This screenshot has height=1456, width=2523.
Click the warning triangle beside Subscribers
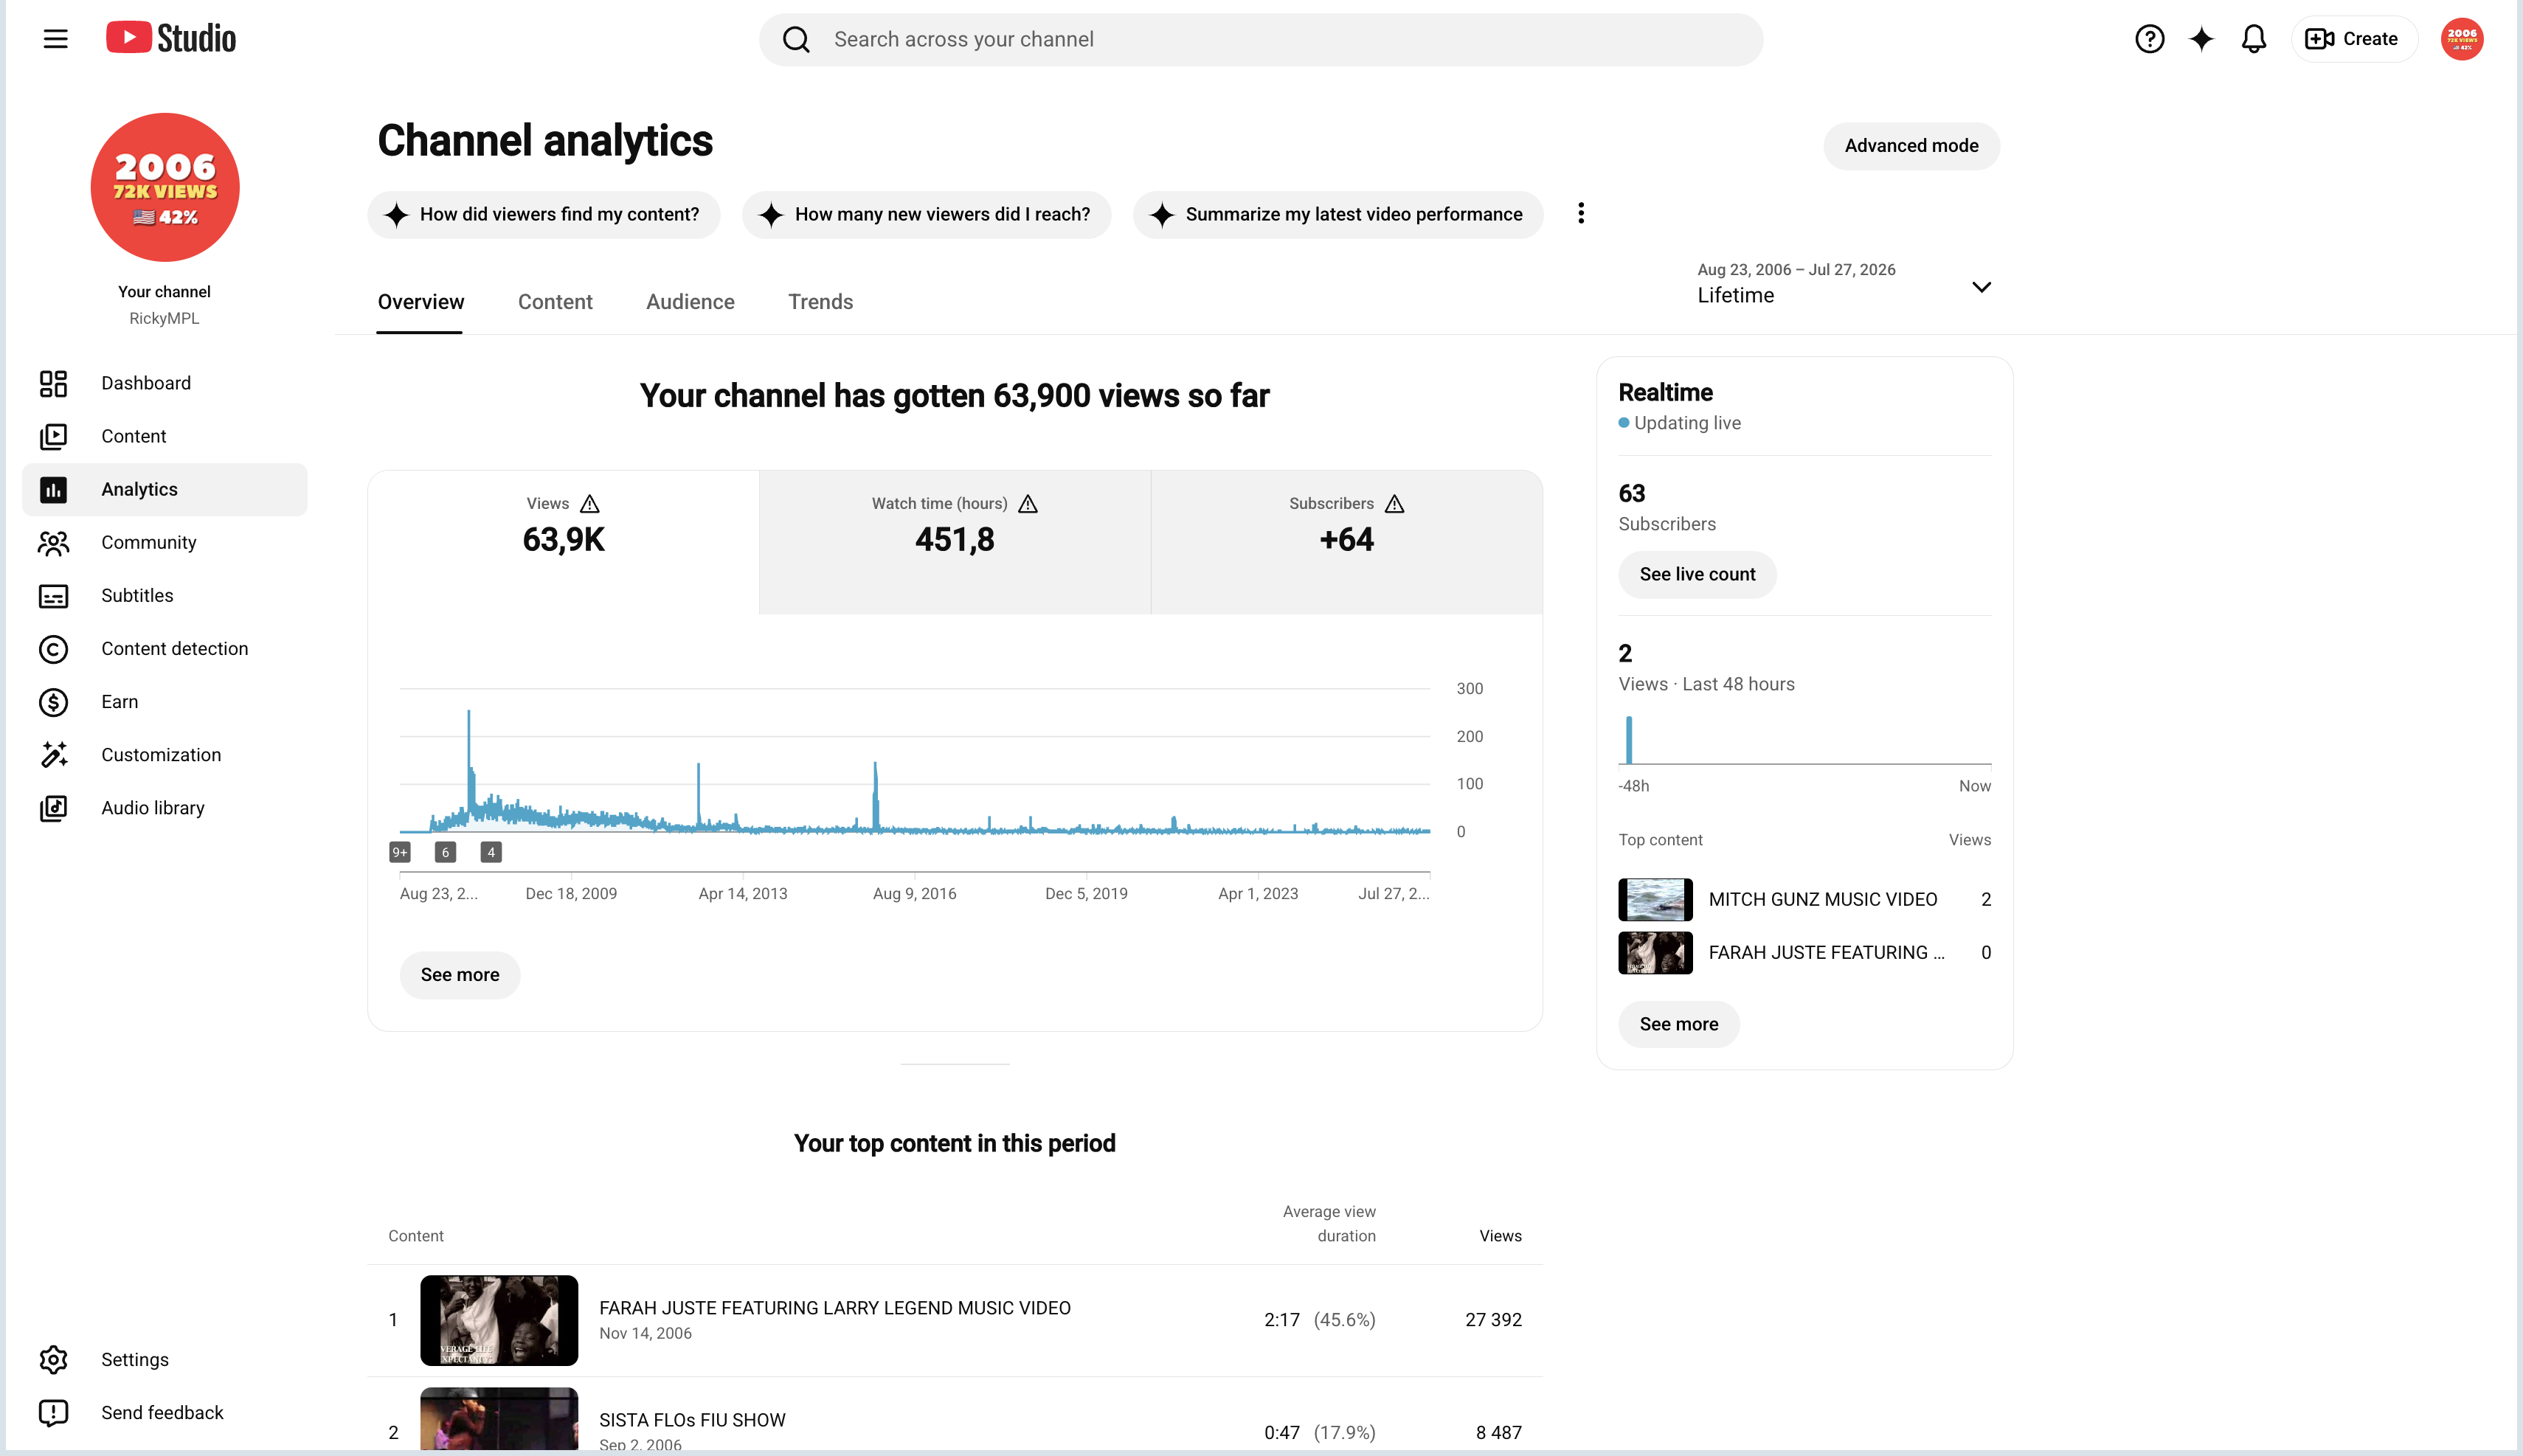pos(1395,503)
